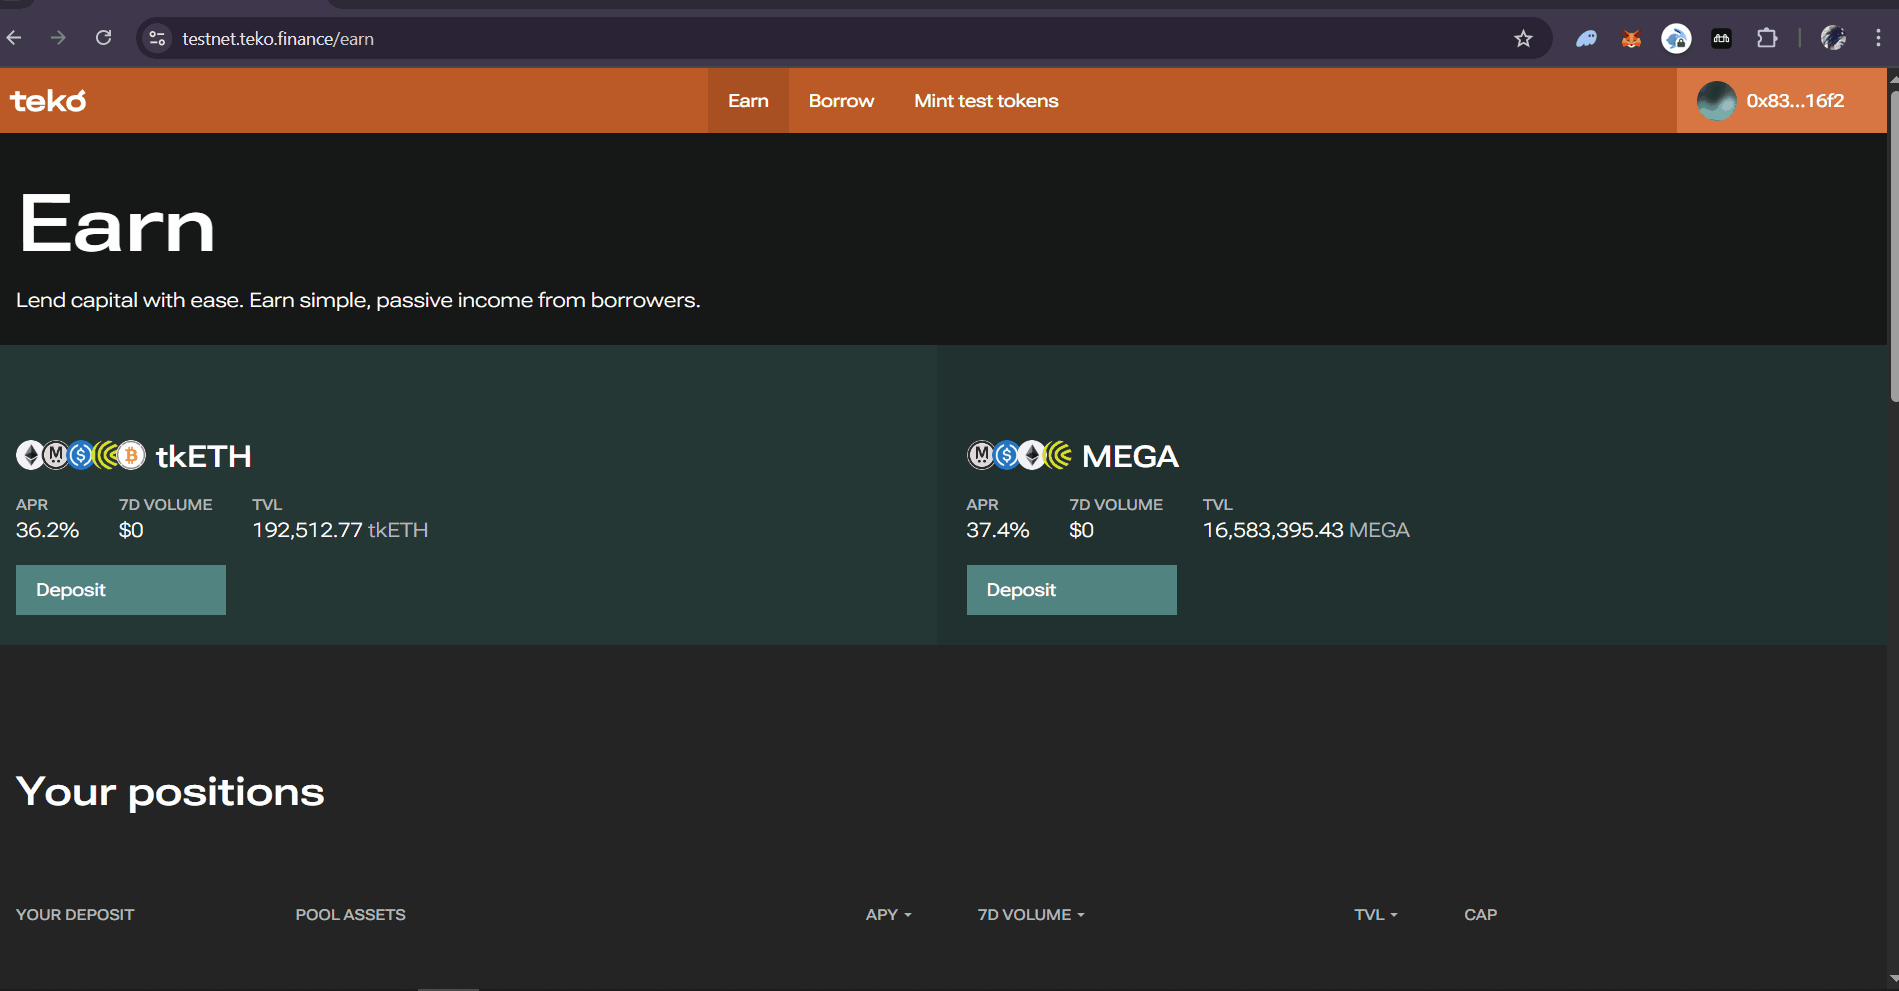The width and height of the screenshot is (1899, 991).
Task: Deposit into the tkETH pool
Action: [121, 590]
